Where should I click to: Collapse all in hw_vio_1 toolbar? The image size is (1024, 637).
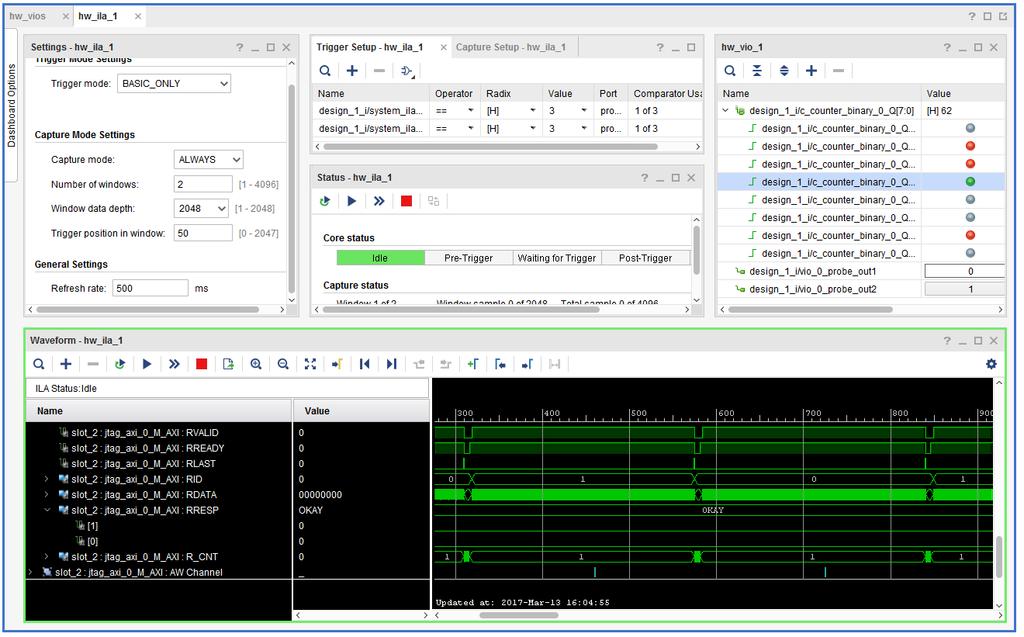(757, 71)
